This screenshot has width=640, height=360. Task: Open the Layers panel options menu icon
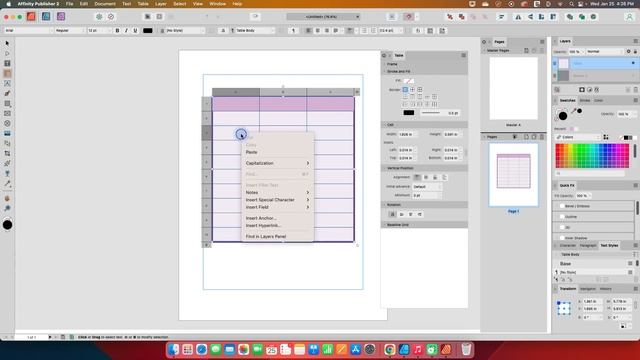tap(636, 41)
